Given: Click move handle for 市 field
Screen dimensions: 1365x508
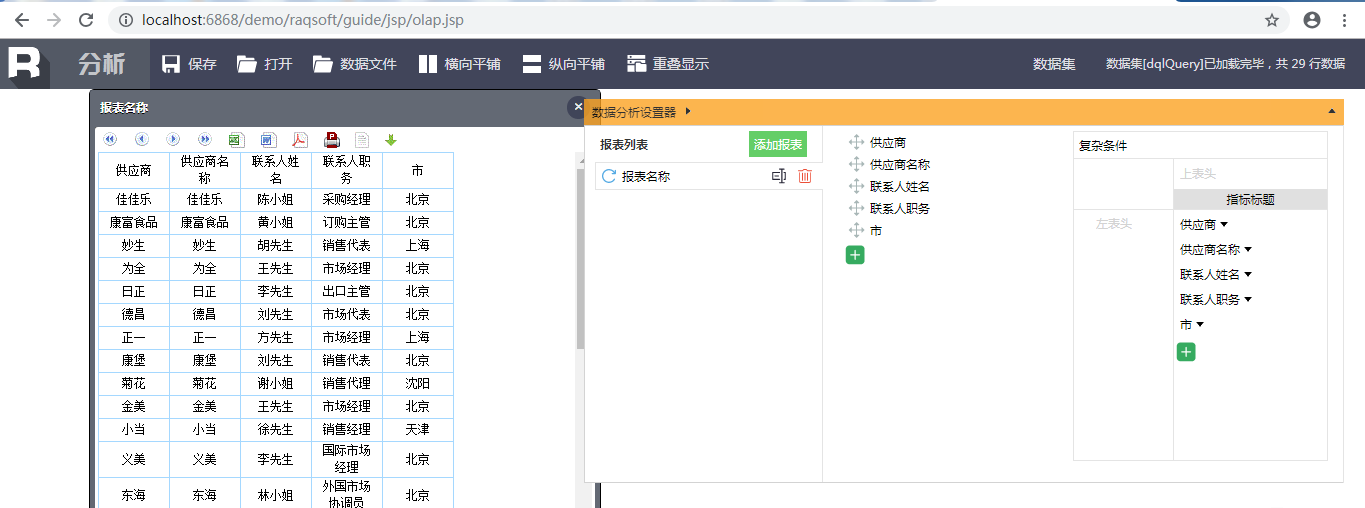Looking at the screenshot, I should (x=856, y=231).
